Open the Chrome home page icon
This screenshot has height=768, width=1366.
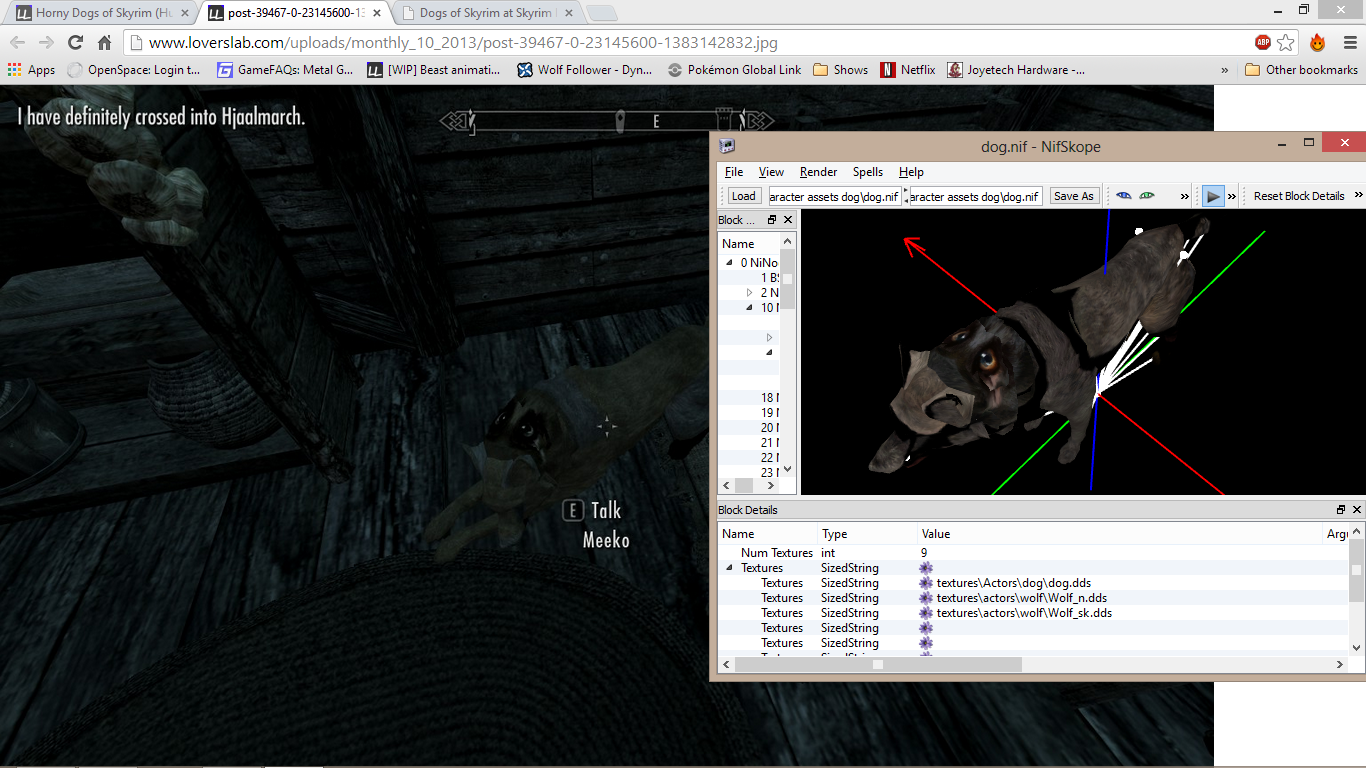(104, 43)
